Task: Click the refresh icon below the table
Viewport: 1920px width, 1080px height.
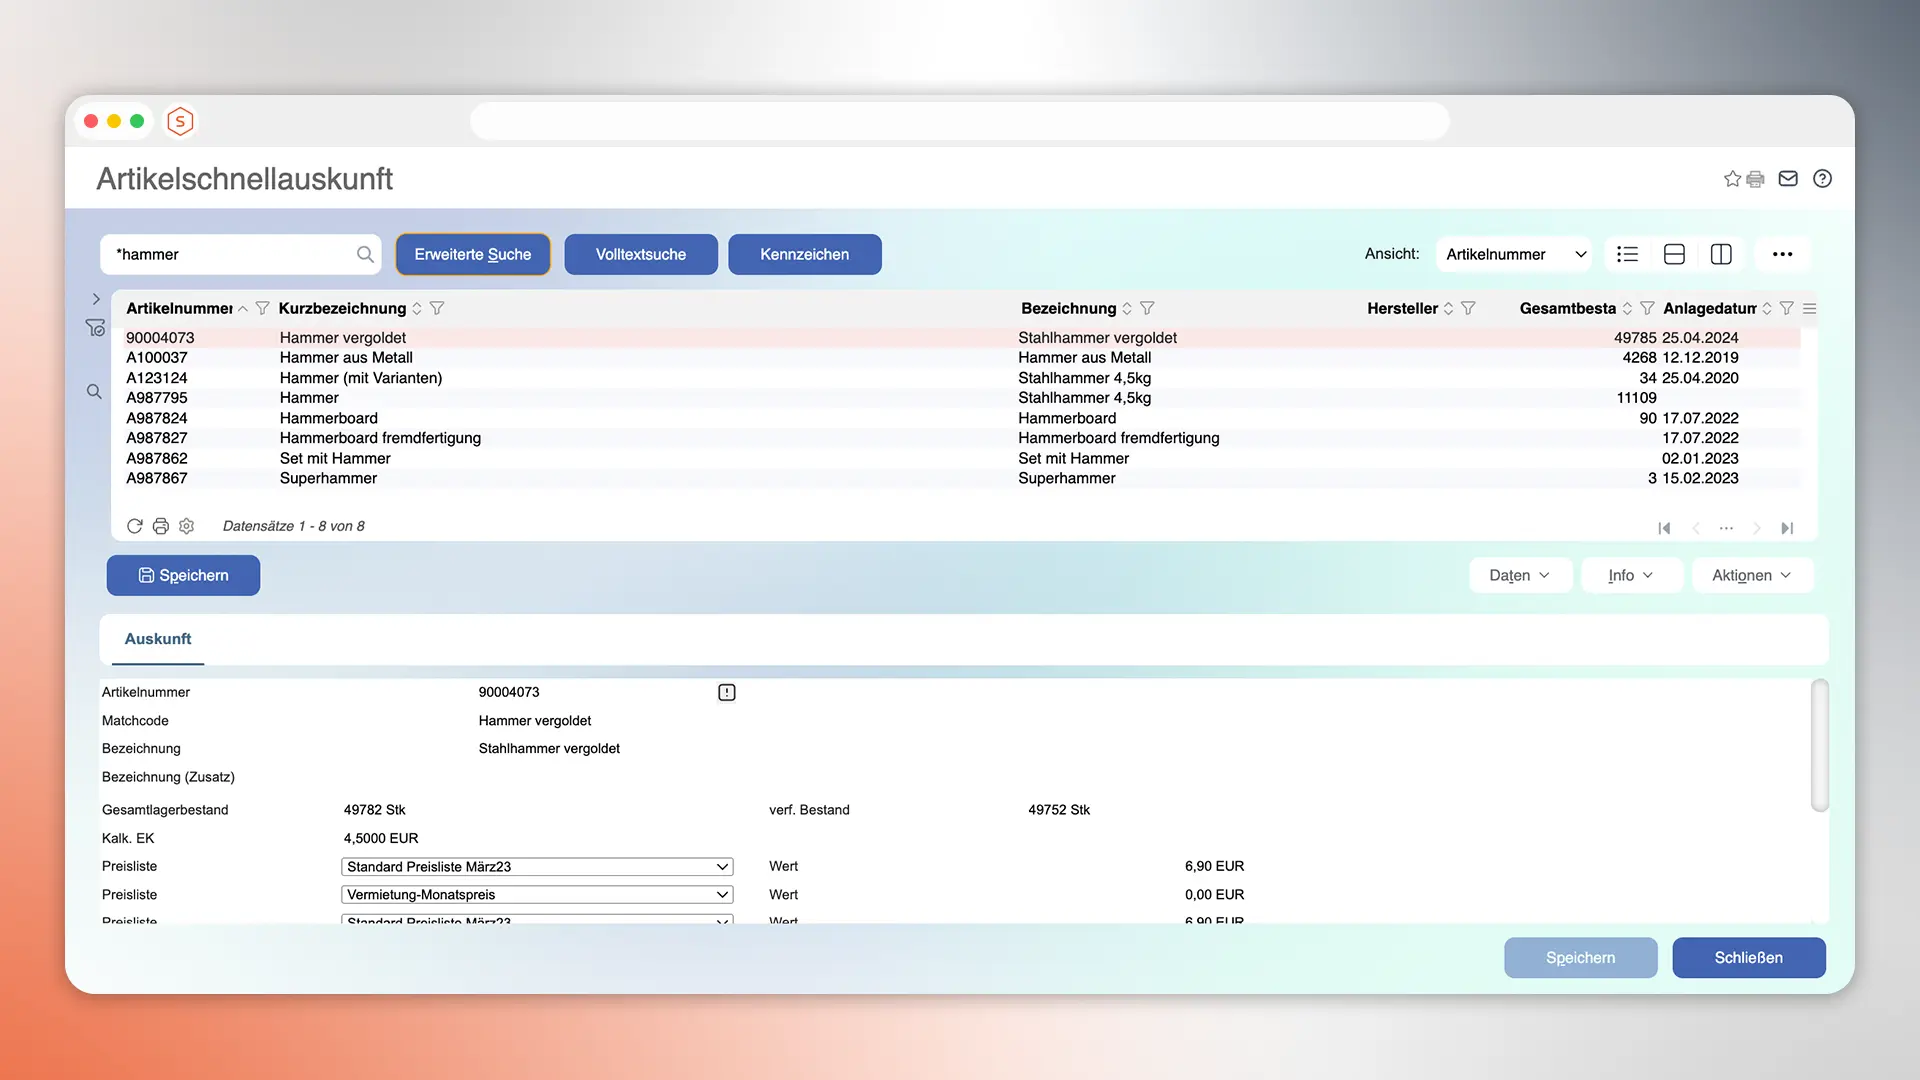Action: [x=134, y=526]
